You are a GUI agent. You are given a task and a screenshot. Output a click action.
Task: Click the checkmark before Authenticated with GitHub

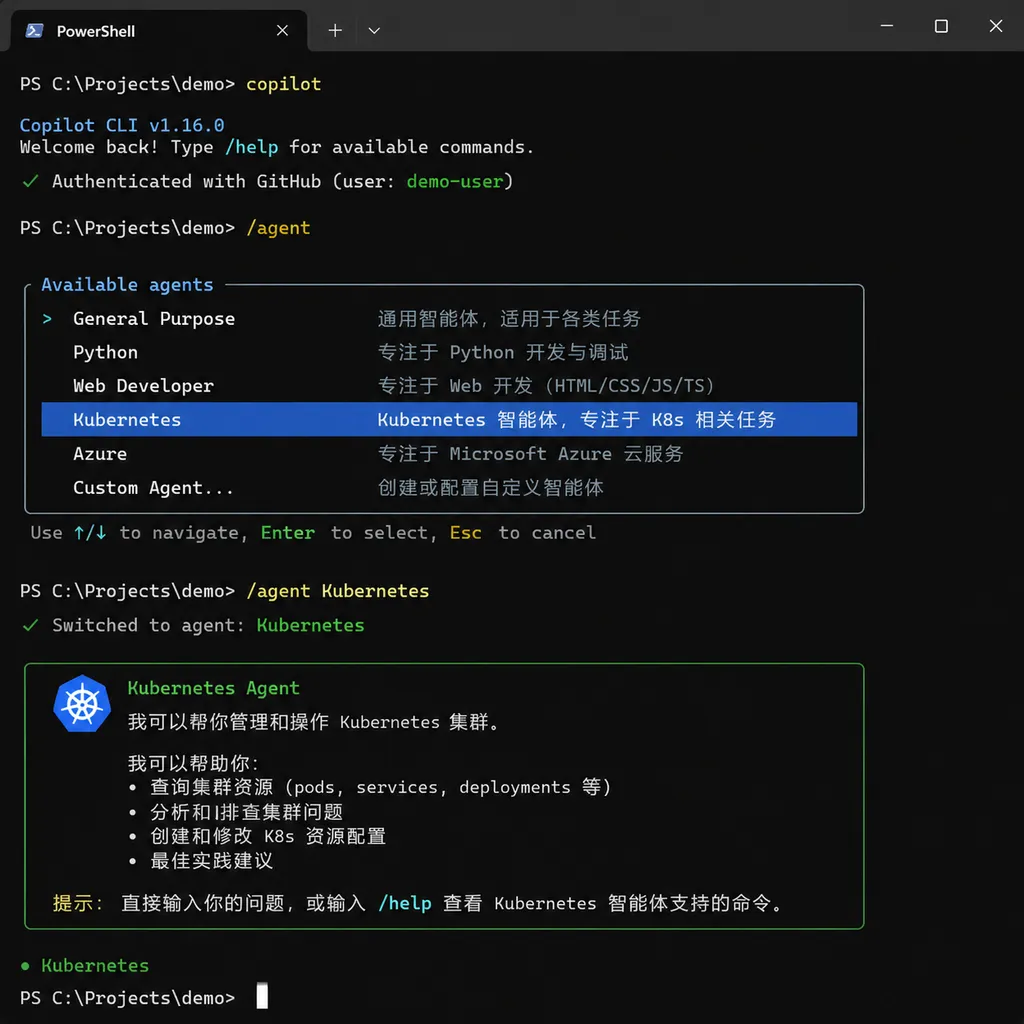[x=30, y=182]
